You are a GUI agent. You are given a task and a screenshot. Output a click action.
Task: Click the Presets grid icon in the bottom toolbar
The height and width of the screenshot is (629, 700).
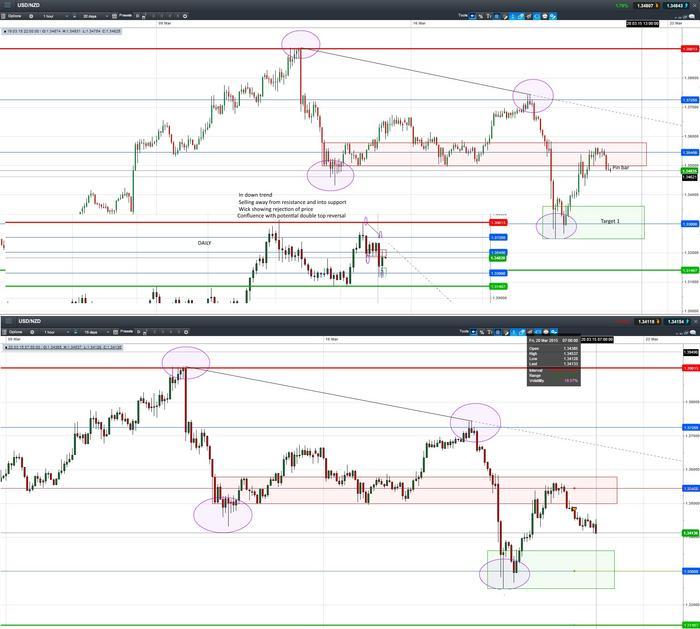pyautogui.click(x=115, y=332)
